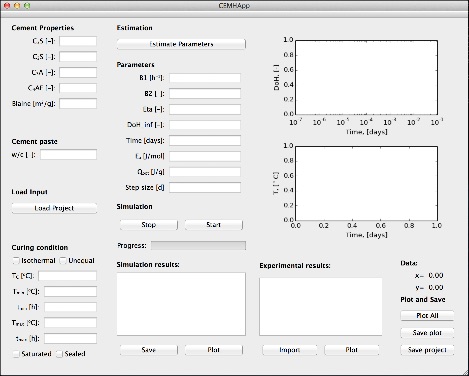Click the DoH versus time plot
Image resolution: width=469 pixels, height=376 pixels.
point(367,77)
